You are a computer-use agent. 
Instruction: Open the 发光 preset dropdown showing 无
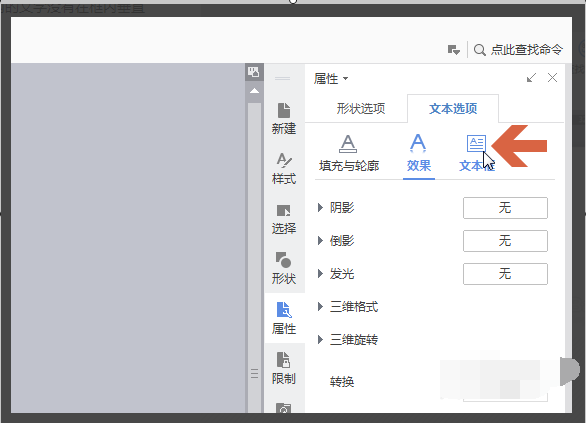tap(505, 274)
